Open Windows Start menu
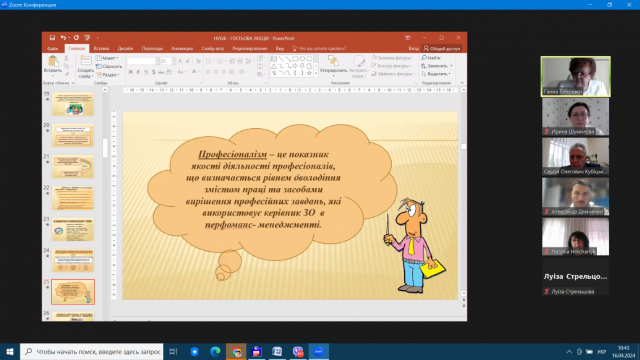This screenshot has width=640, height=360. coord(10,351)
